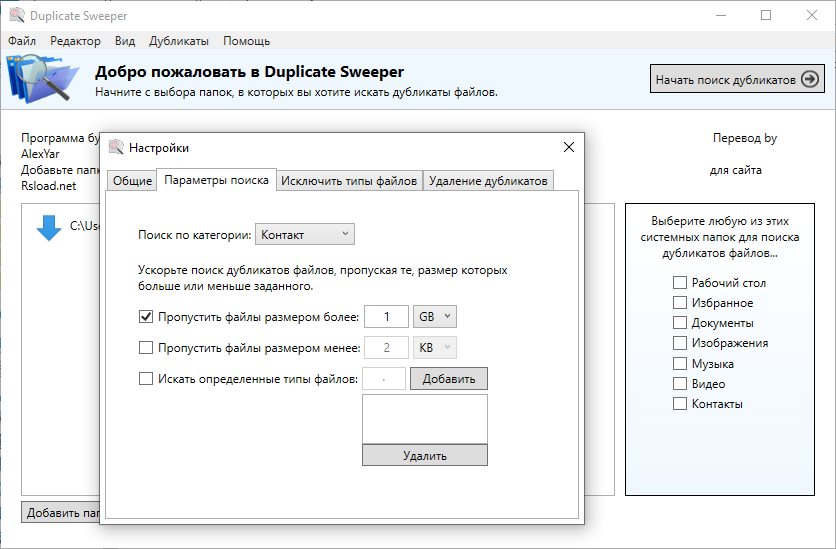Click the Добавить button
This screenshot has width=836, height=549.
pyautogui.click(x=448, y=378)
